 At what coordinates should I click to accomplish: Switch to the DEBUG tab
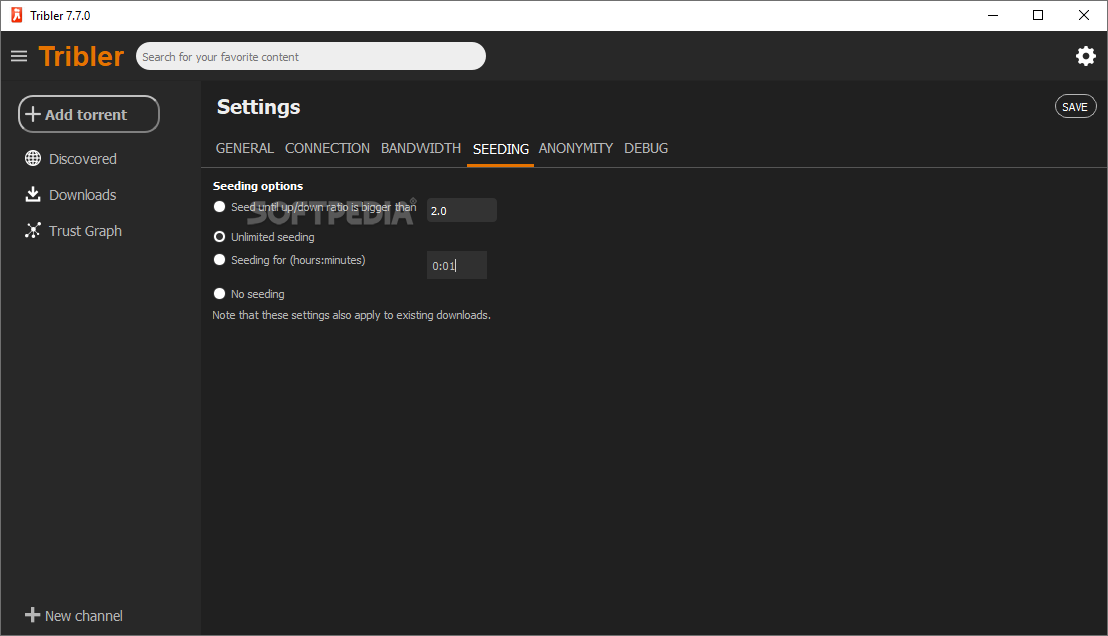[x=646, y=148]
